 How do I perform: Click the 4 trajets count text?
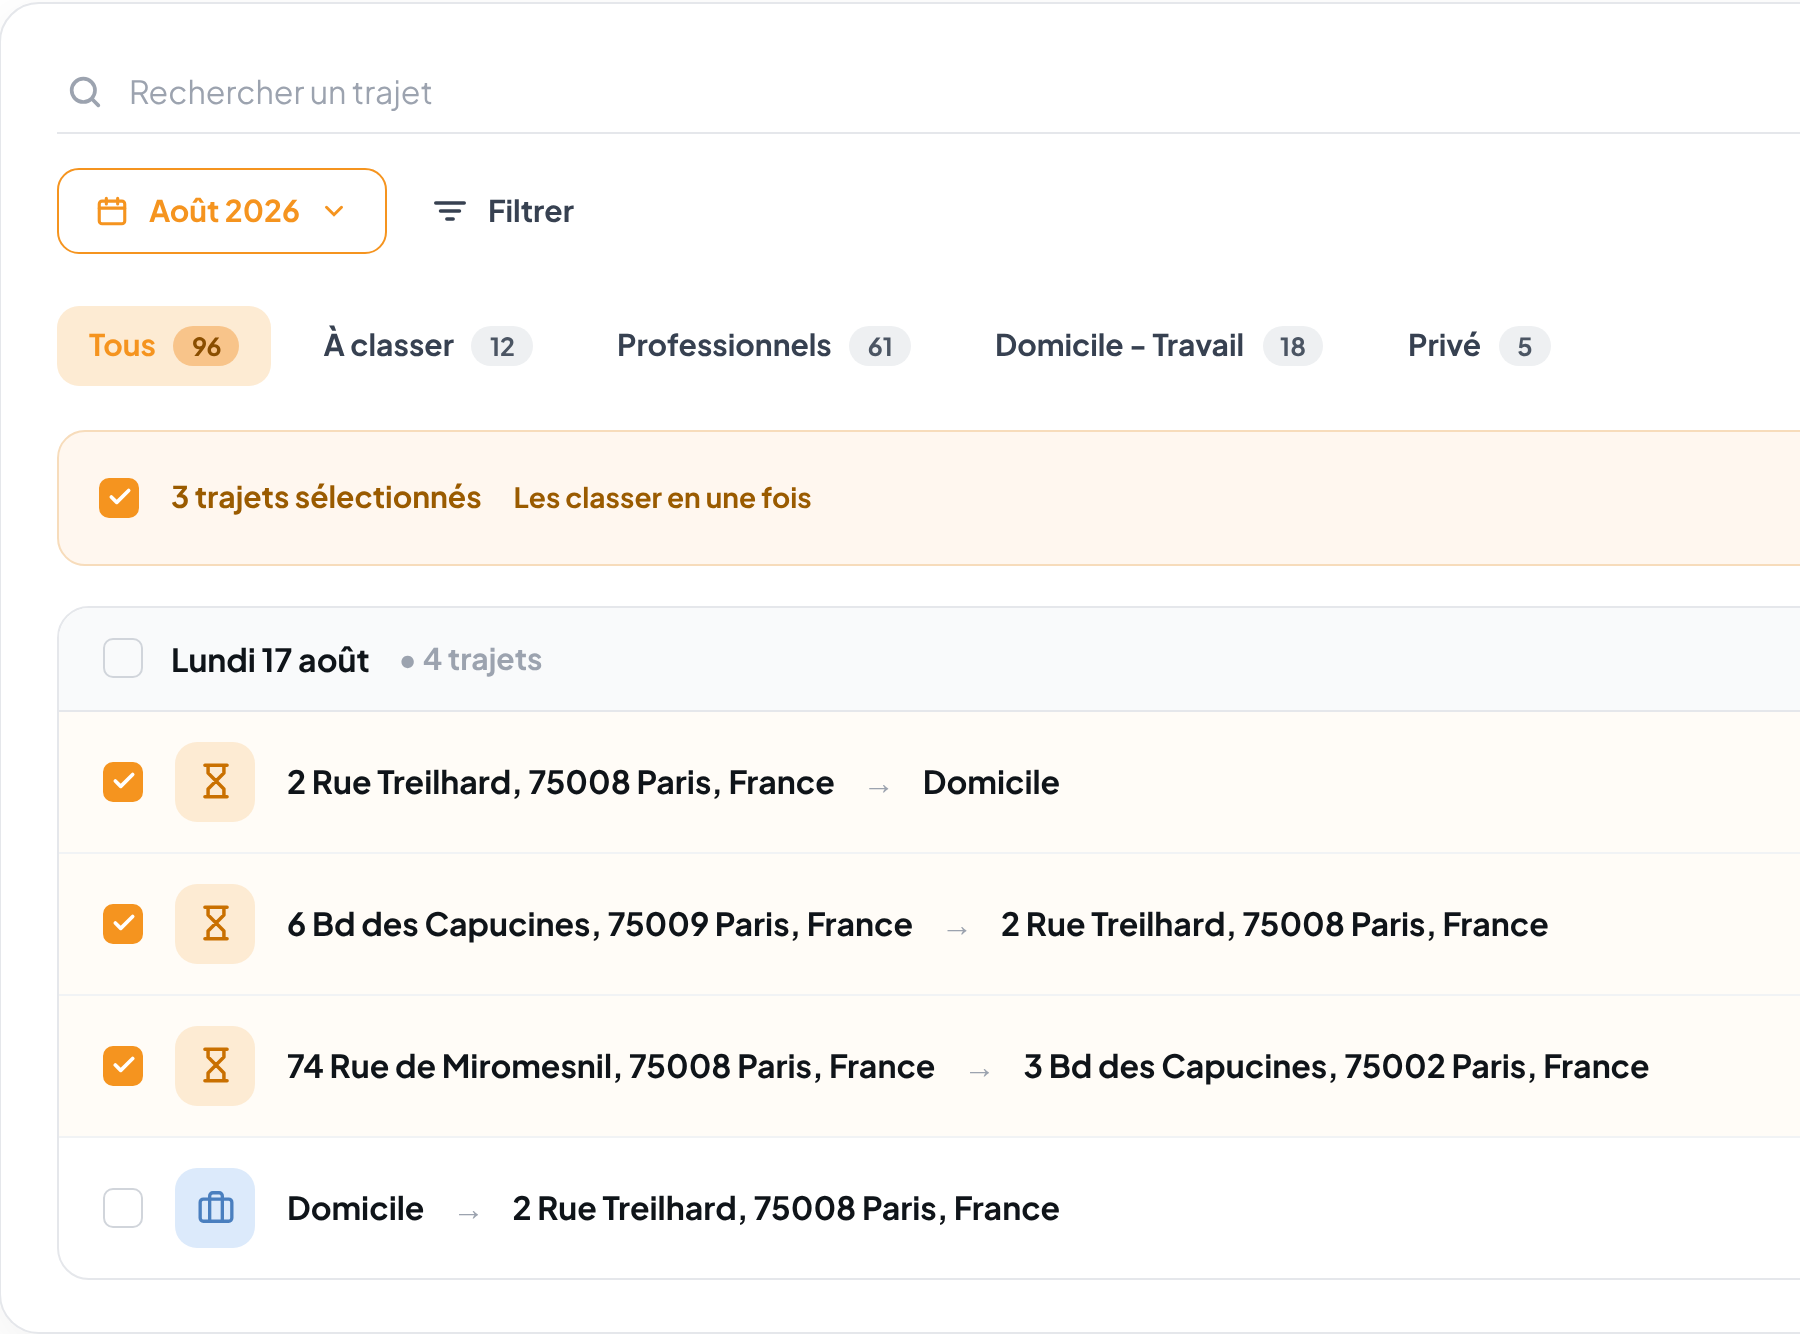click(482, 660)
